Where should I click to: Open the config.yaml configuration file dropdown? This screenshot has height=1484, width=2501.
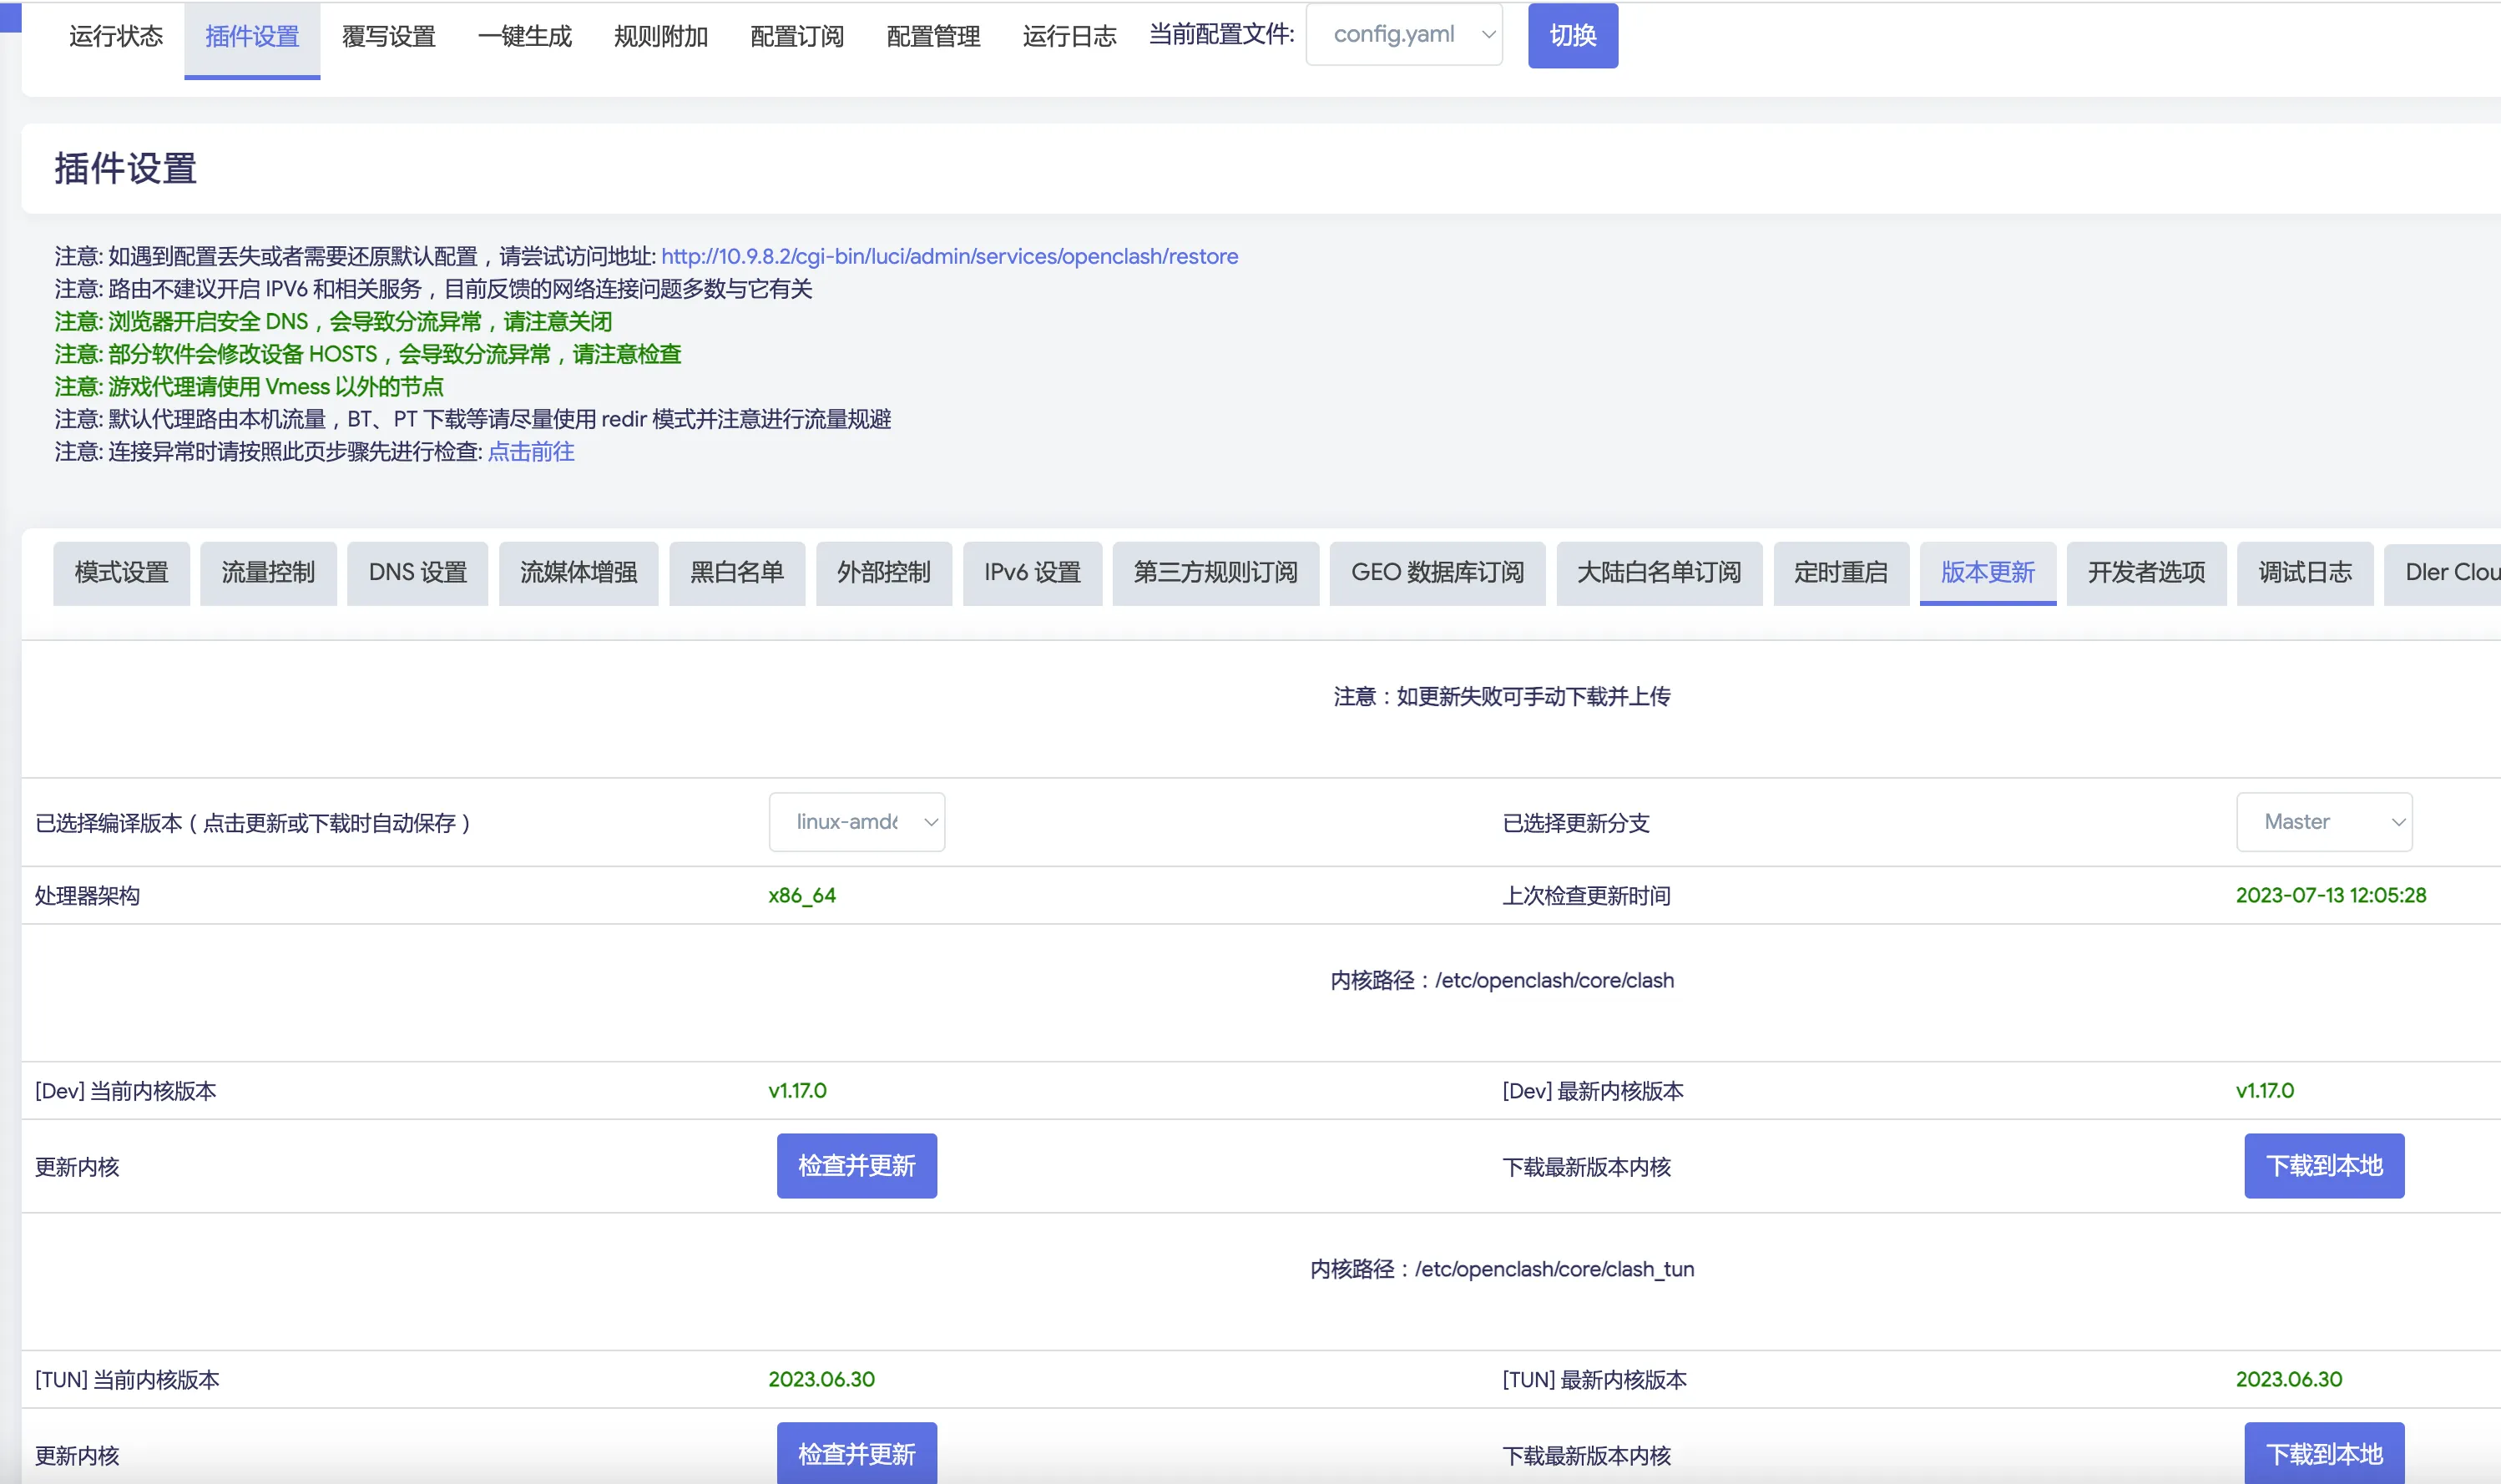[1403, 35]
